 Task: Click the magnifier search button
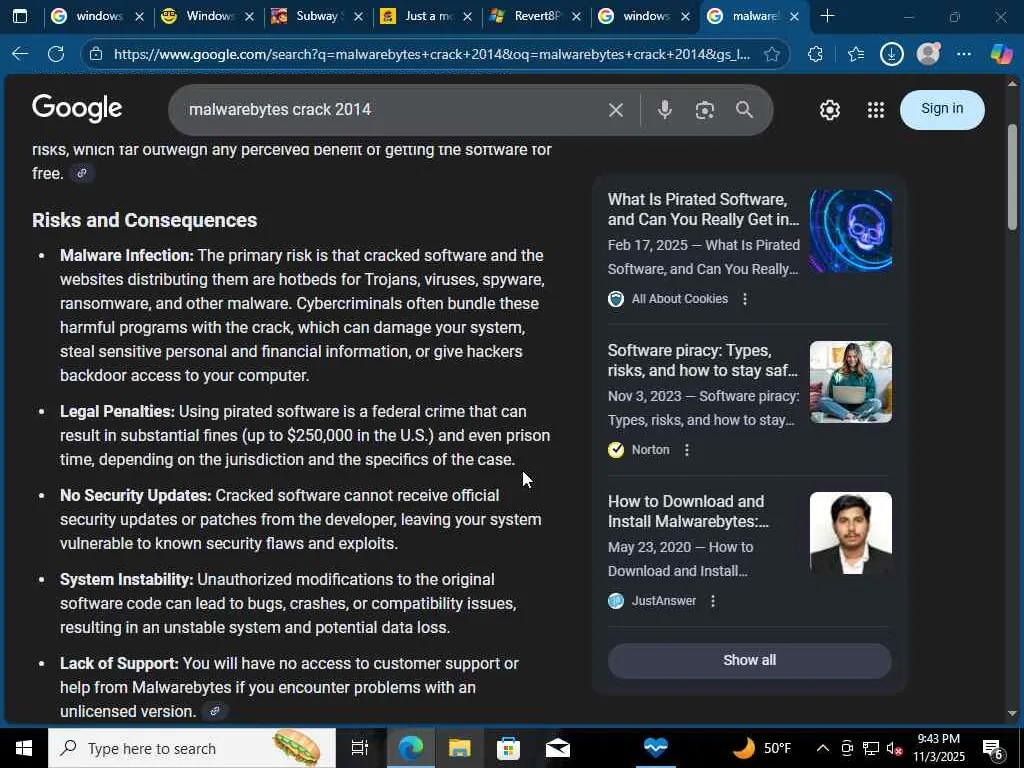[x=744, y=110]
